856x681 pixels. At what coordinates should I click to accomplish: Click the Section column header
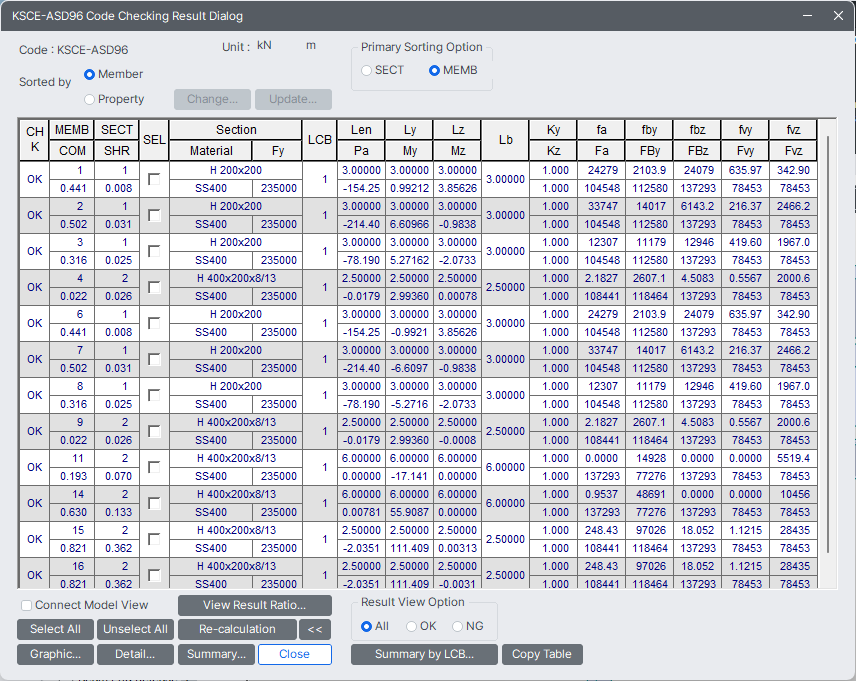pos(236,130)
